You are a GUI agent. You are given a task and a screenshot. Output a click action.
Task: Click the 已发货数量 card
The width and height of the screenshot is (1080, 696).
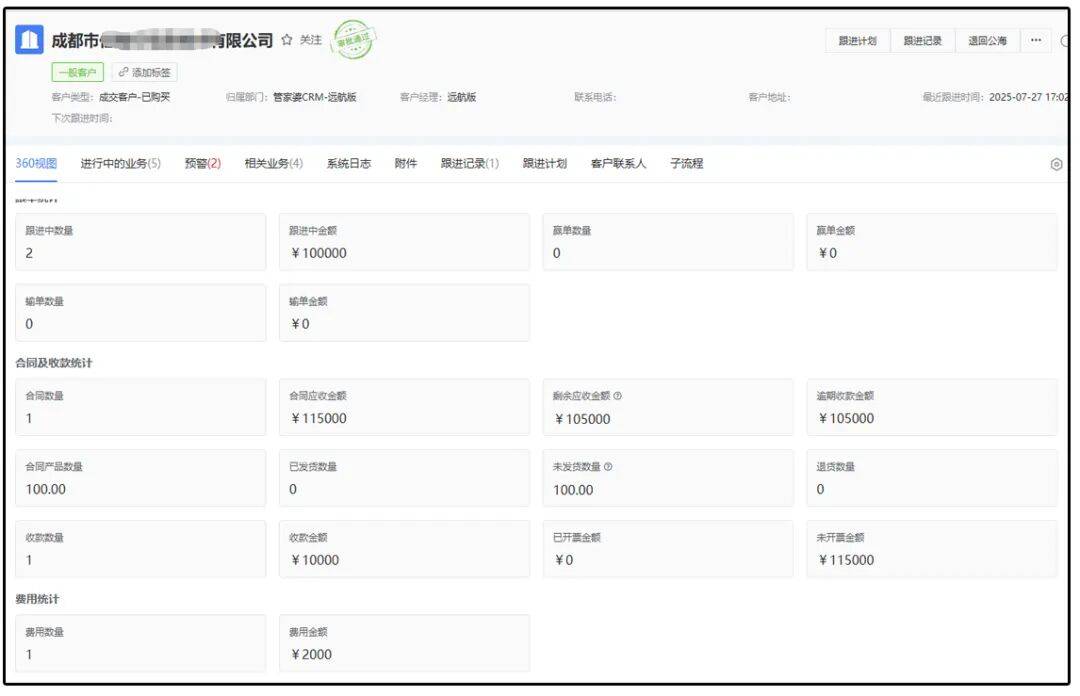click(x=404, y=478)
